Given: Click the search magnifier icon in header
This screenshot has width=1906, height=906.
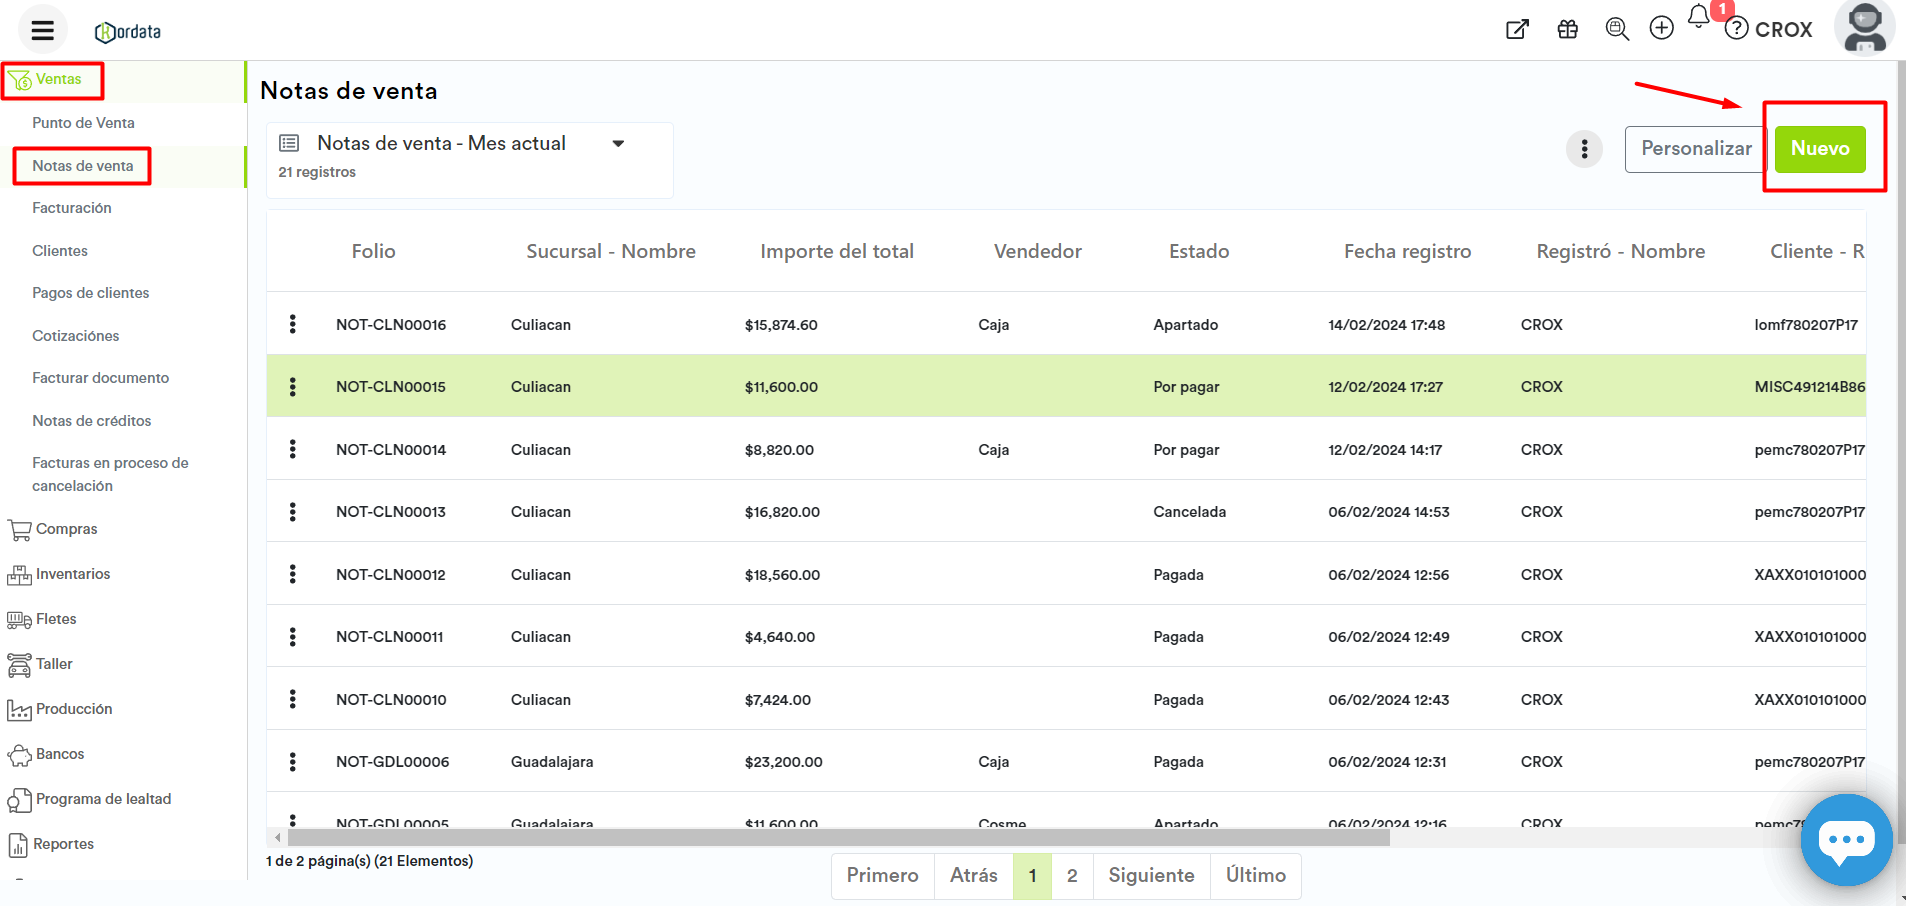Looking at the screenshot, I should click(1616, 29).
